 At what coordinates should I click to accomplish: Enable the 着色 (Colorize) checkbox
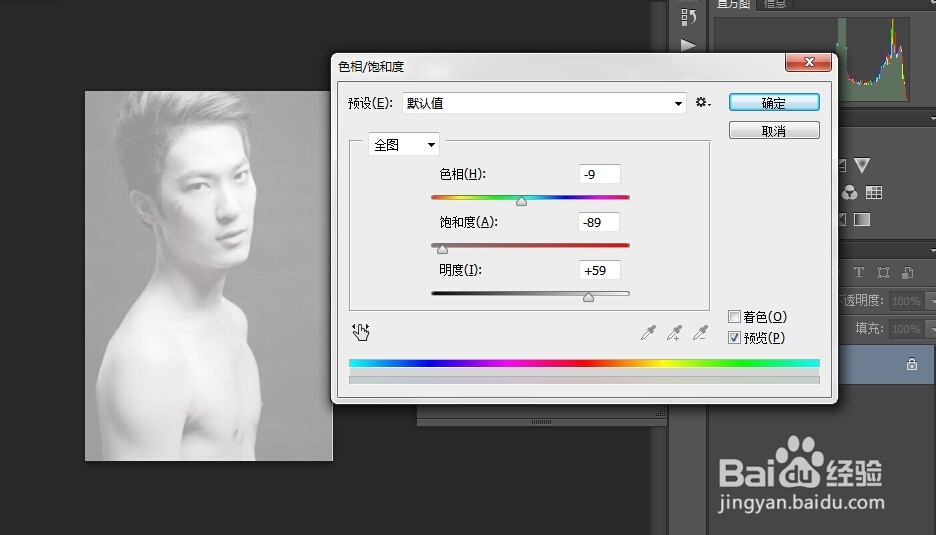pos(734,316)
